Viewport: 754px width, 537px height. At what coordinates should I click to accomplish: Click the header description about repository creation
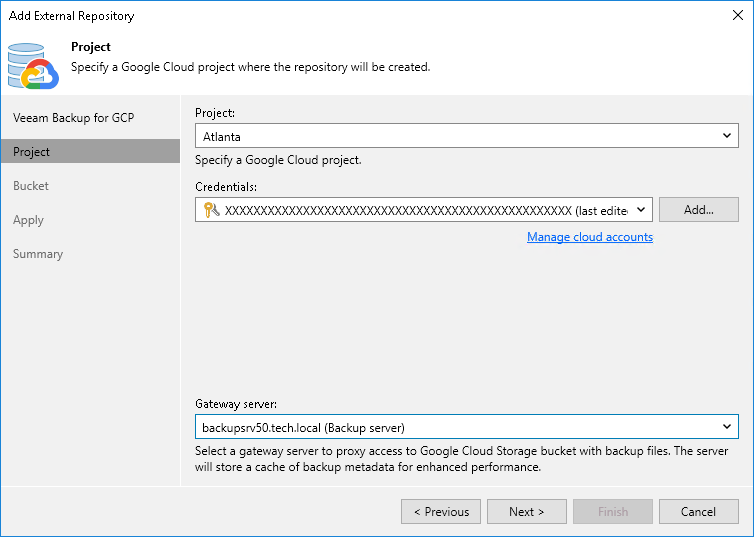tap(251, 67)
